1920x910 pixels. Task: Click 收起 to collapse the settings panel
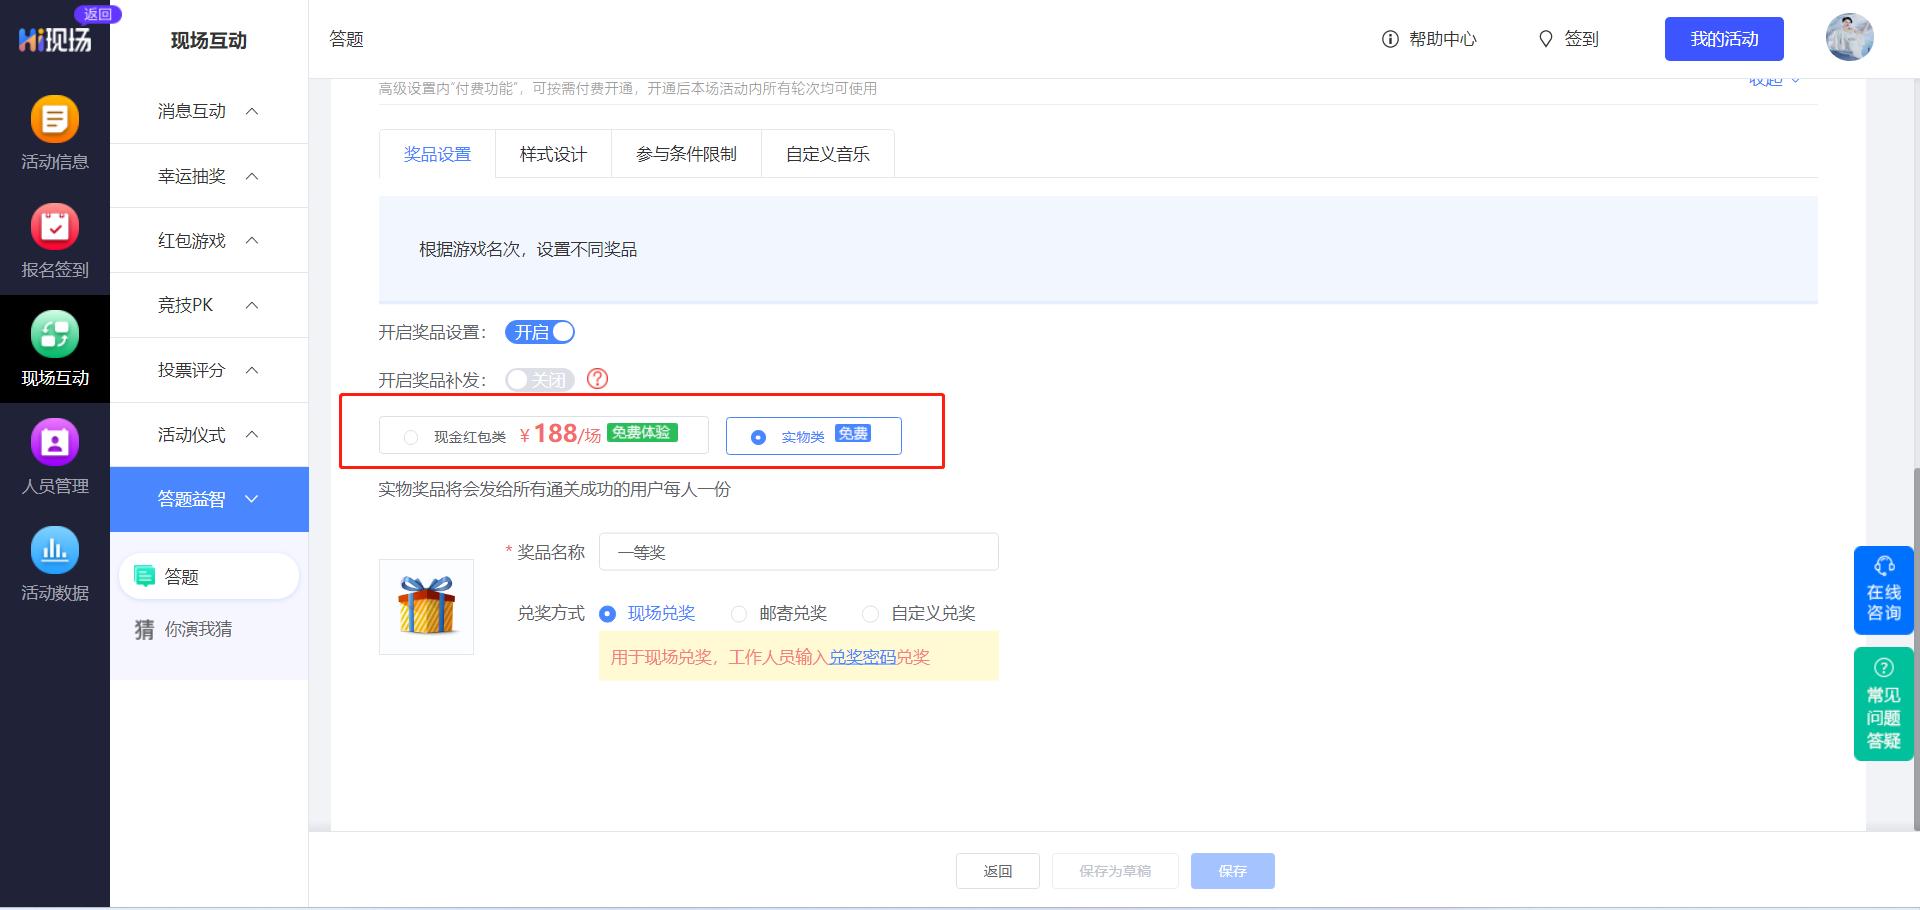tap(1772, 80)
